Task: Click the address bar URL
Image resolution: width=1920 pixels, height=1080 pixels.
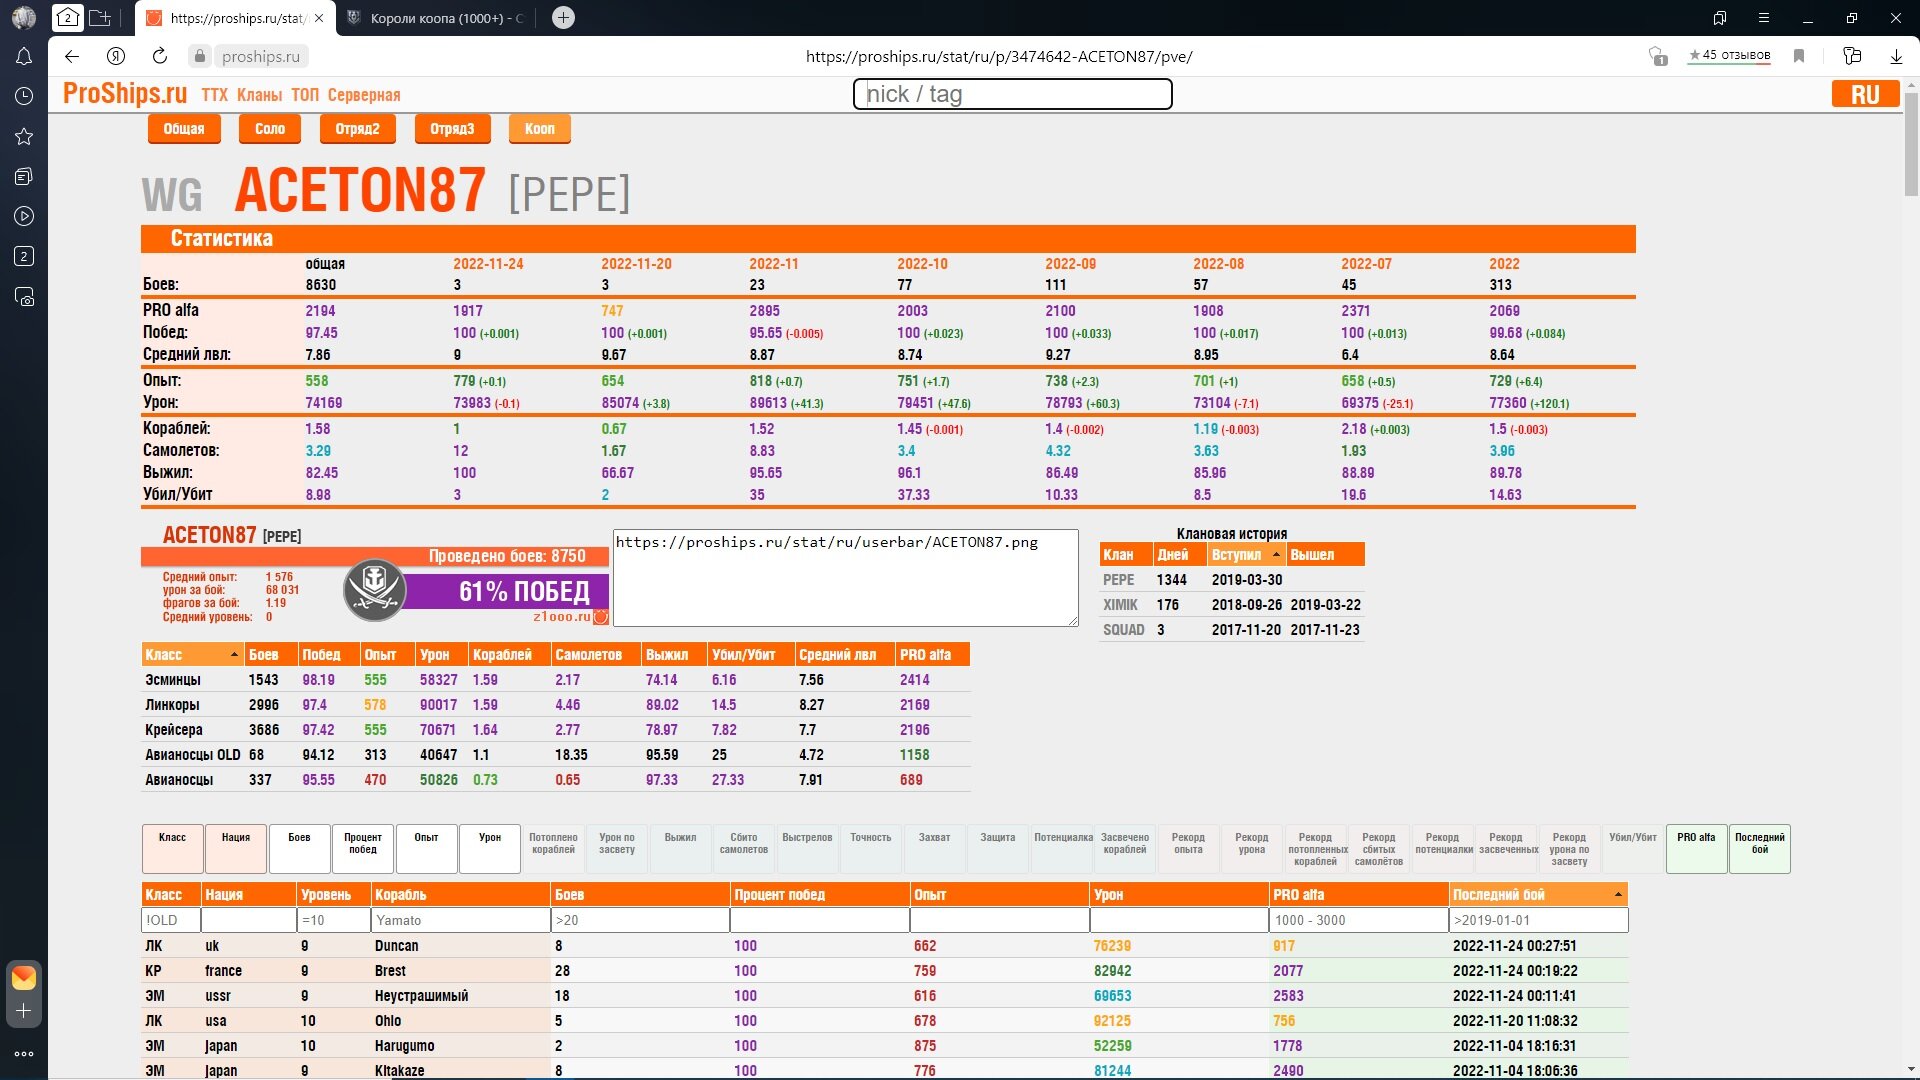Action: (999, 57)
